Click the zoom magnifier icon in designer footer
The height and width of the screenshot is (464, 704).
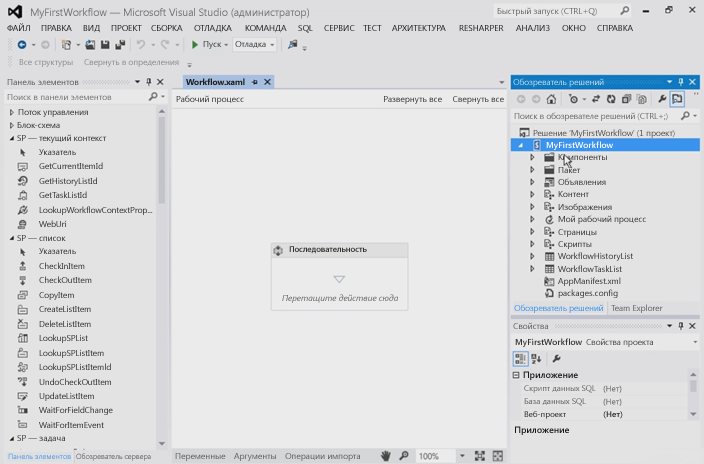coord(404,456)
